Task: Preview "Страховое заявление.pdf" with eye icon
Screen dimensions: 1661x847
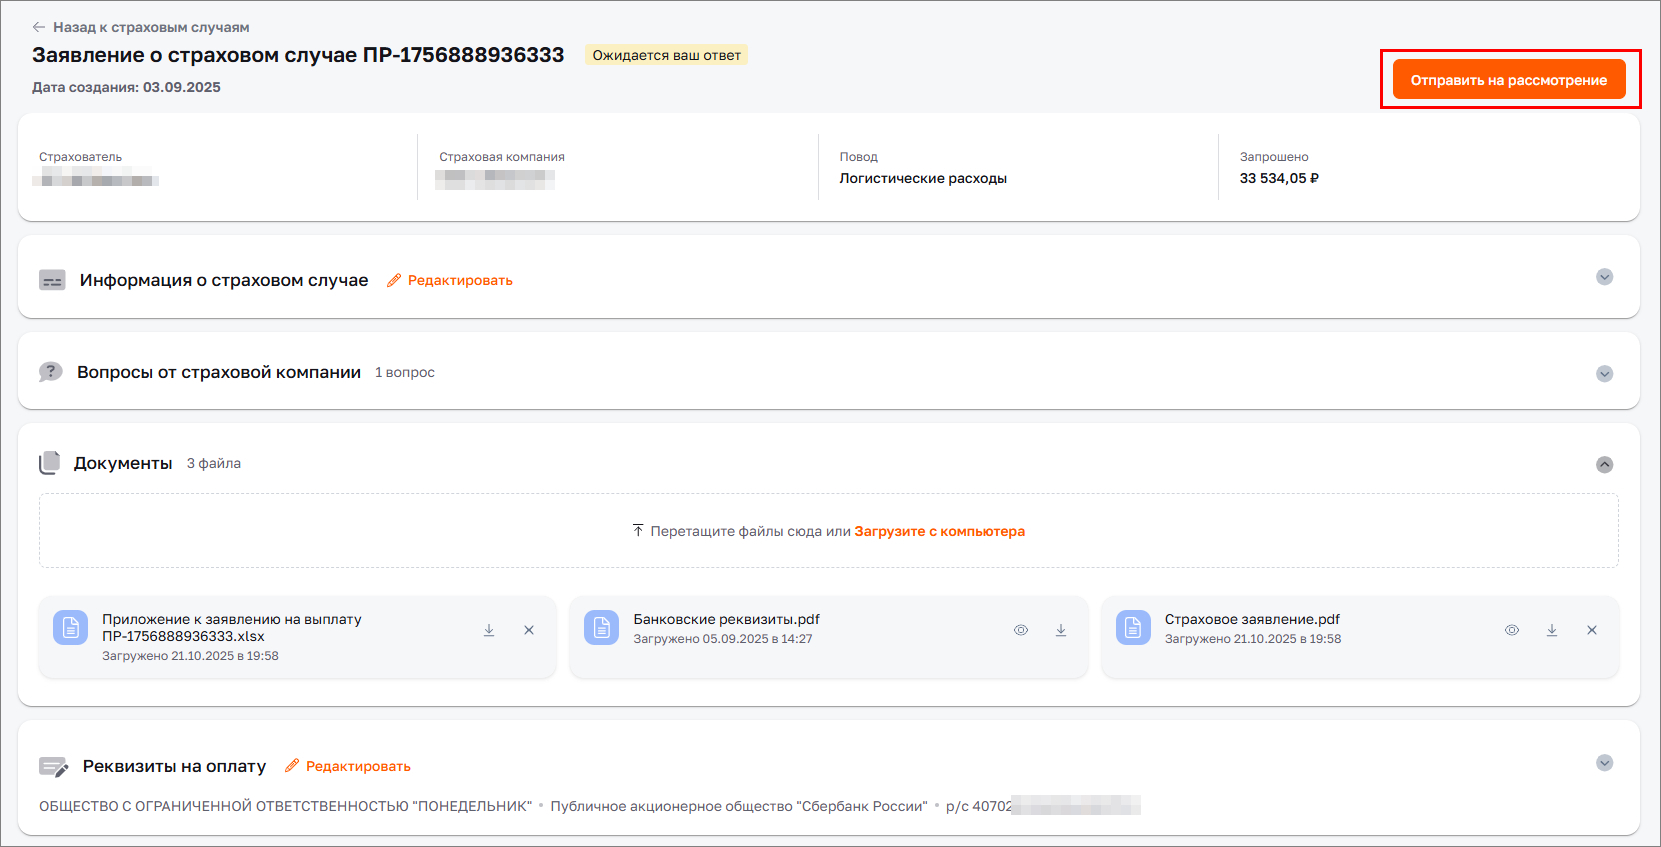Action: tap(1512, 630)
